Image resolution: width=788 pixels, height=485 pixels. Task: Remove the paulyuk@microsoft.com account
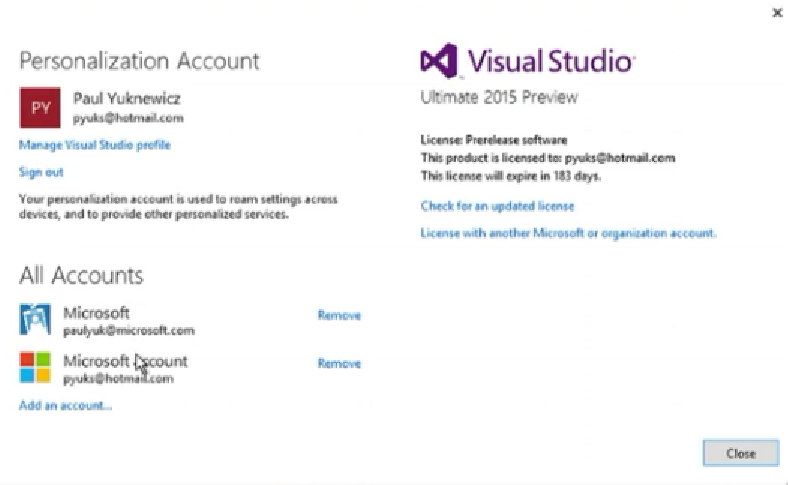[x=339, y=315]
